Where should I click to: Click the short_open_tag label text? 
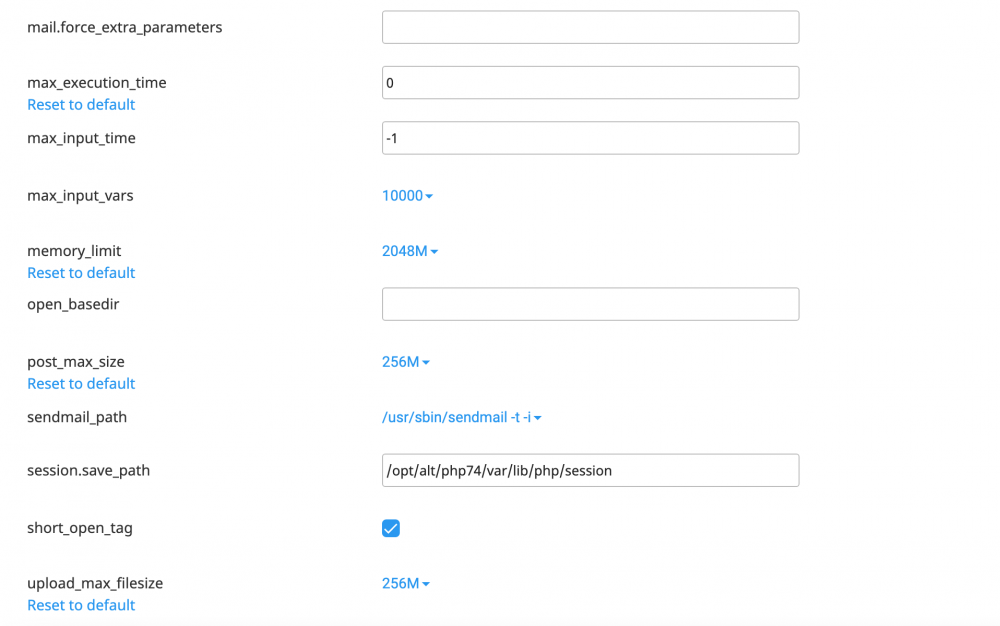click(80, 528)
